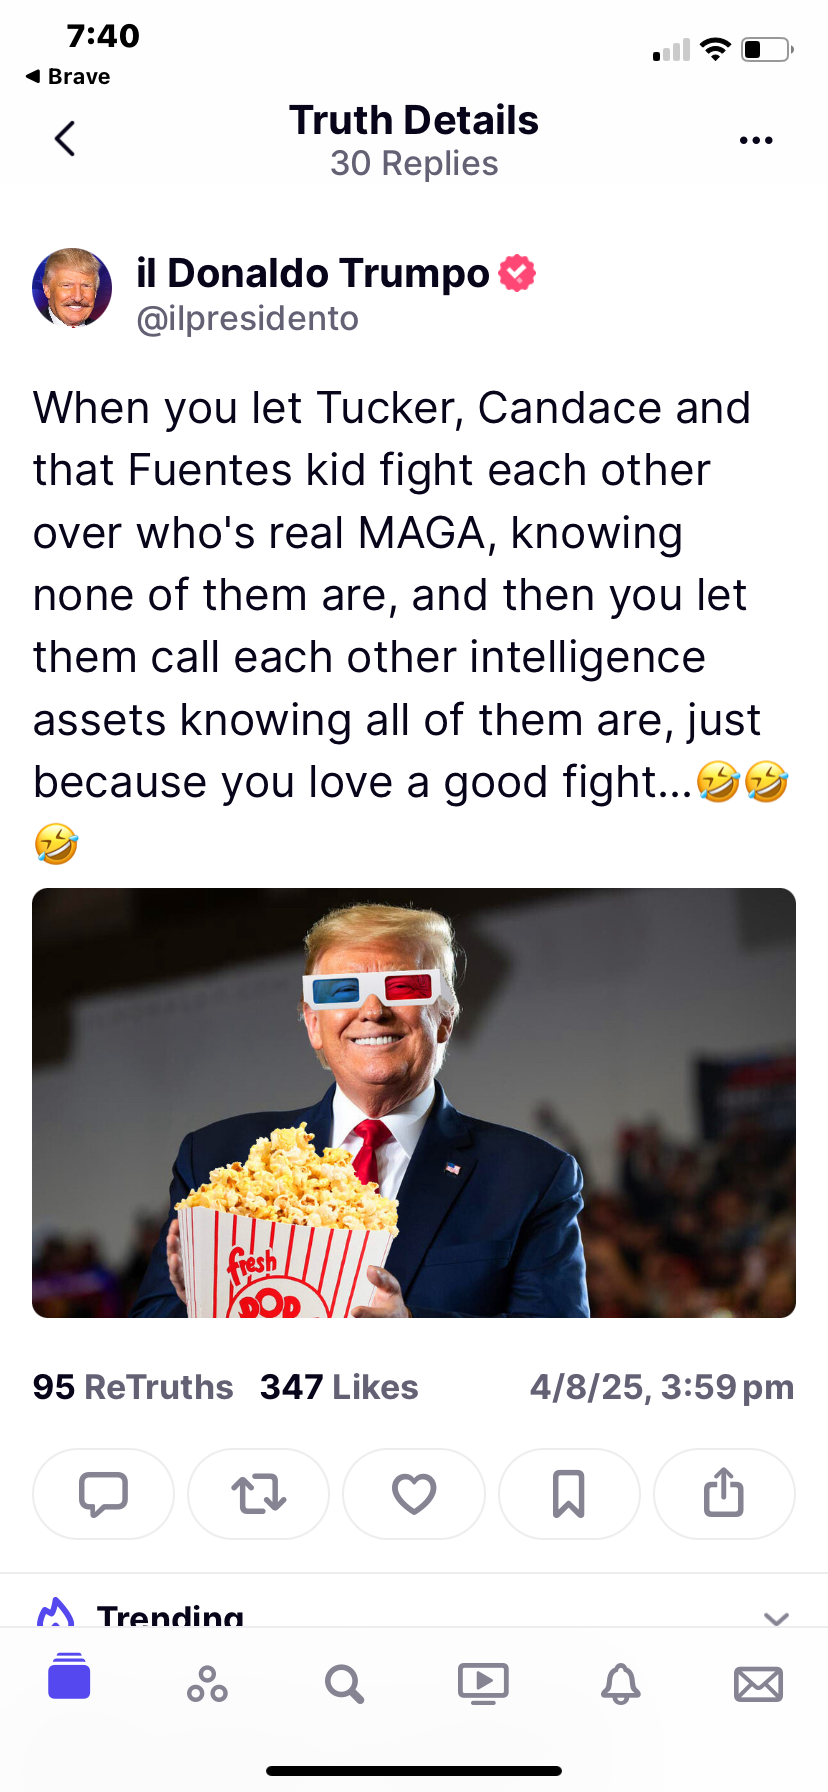Image resolution: width=828 pixels, height=1792 pixels.
Task: Like the post with heart icon
Action: coord(414,1494)
